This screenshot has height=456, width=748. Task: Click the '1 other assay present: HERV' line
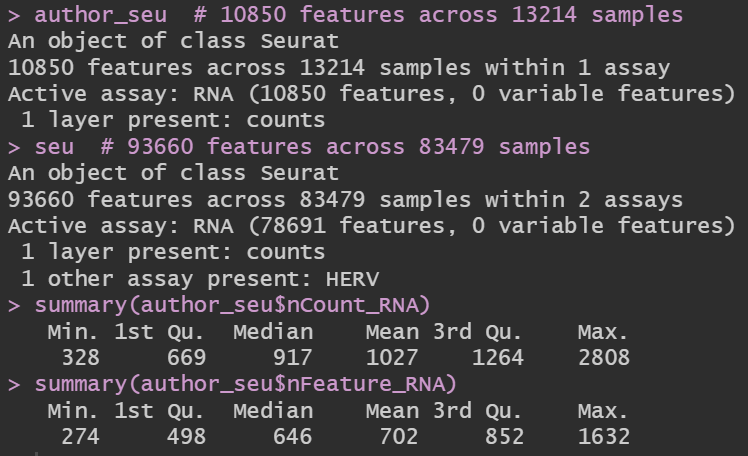click(x=170, y=278)
